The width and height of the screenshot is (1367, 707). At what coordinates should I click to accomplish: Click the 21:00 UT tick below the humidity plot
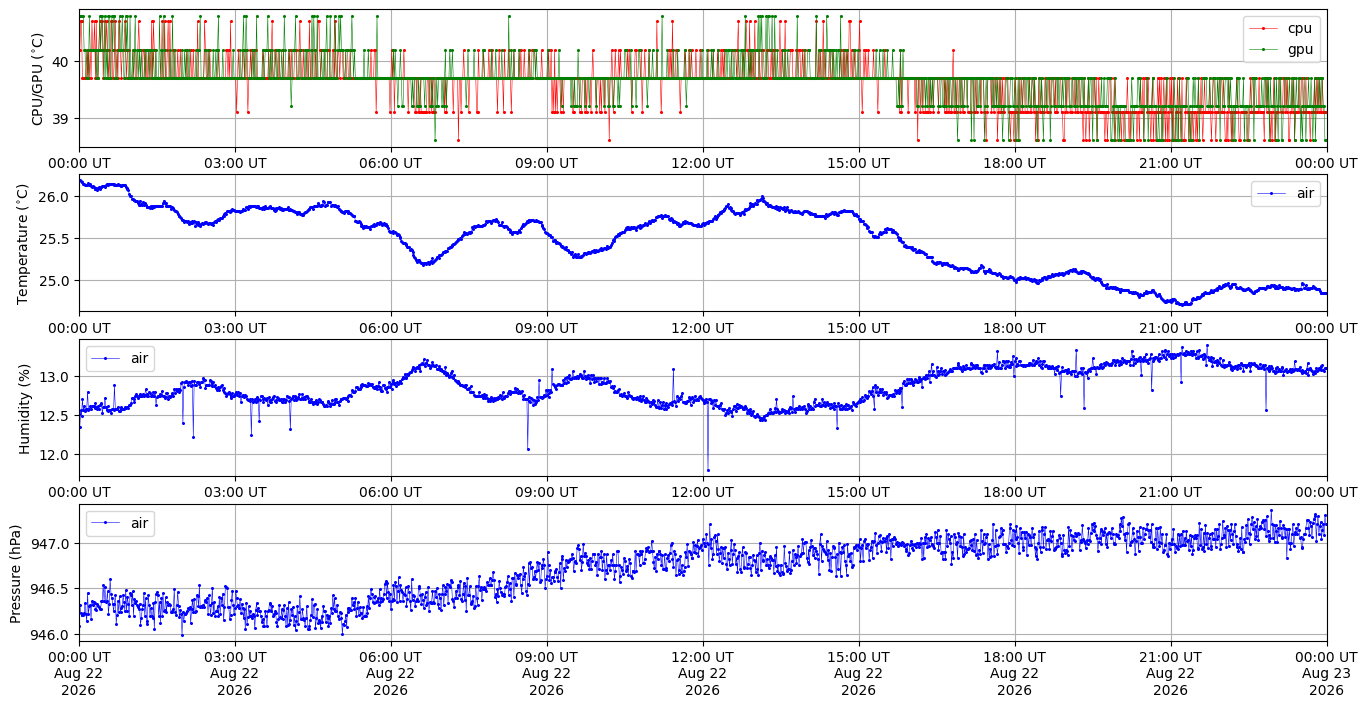tap(1170, 492)
